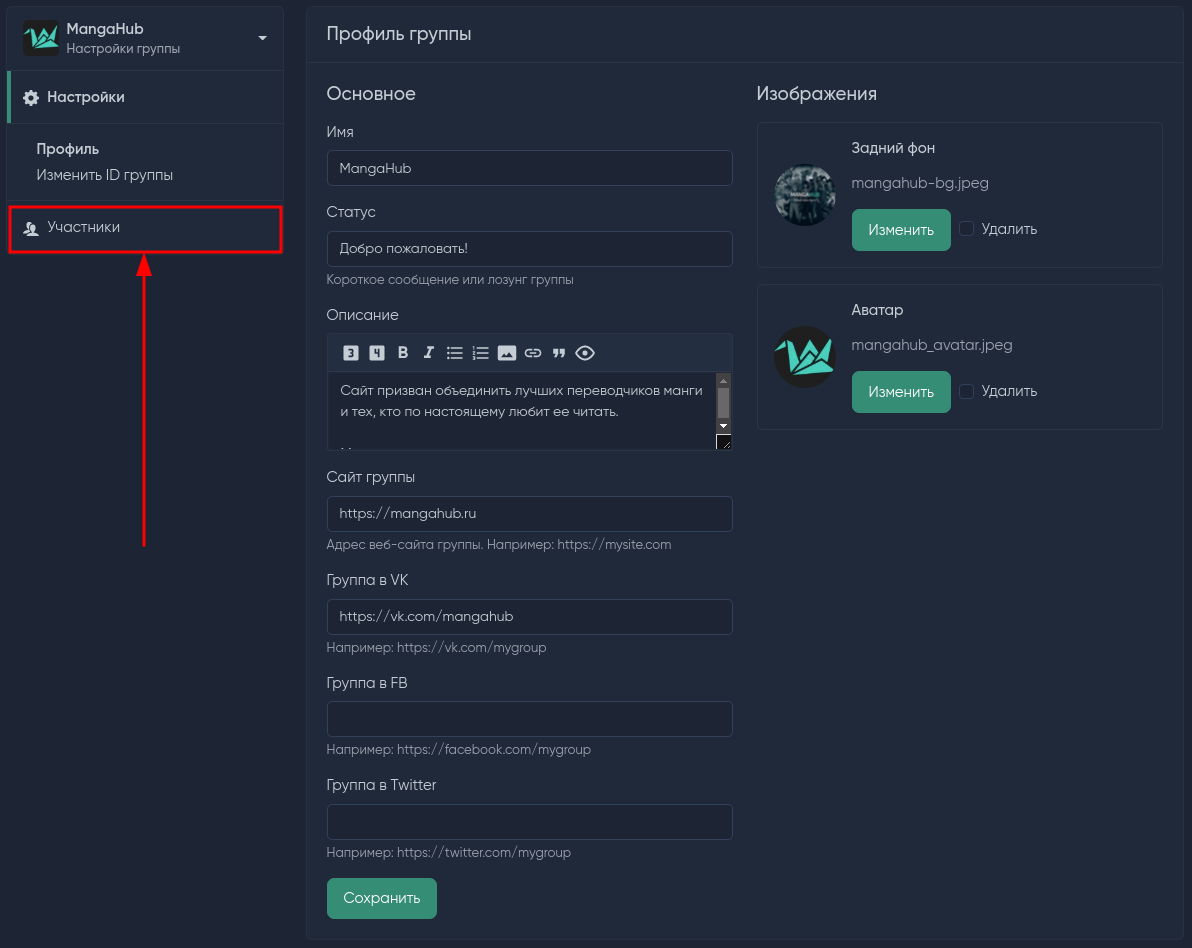This screenshot has height=948, width=1192.
Task: Apply heading 3 in description editor
Action: coord(350,353)
